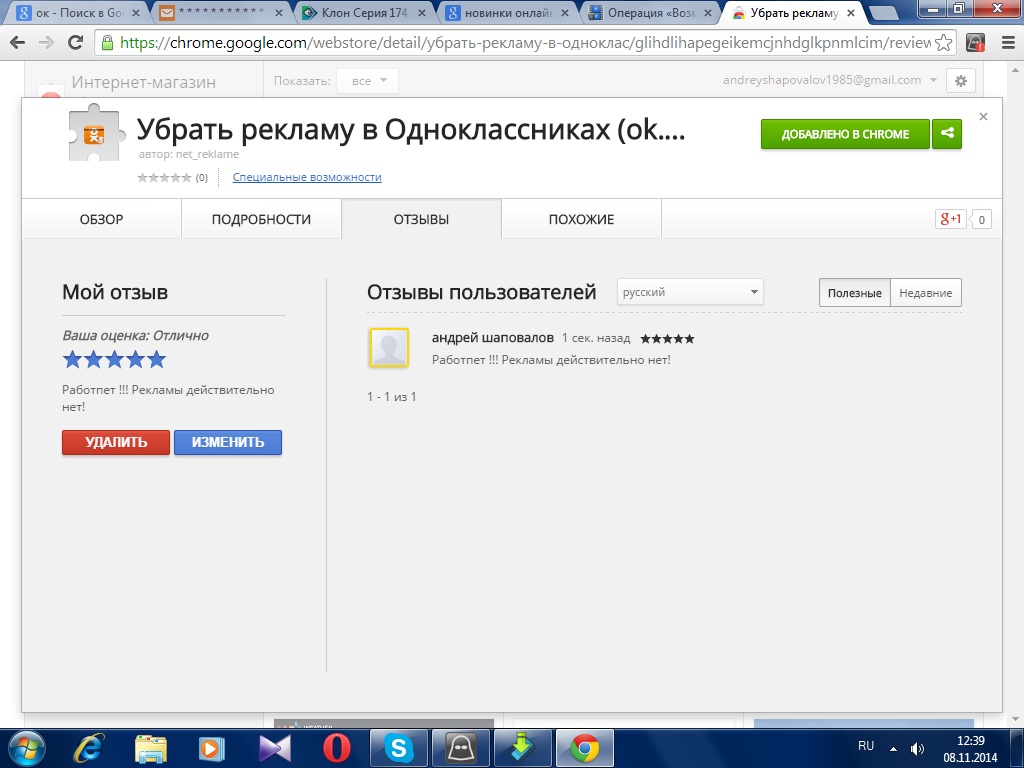Click the green share button icon

pos(947,134)
